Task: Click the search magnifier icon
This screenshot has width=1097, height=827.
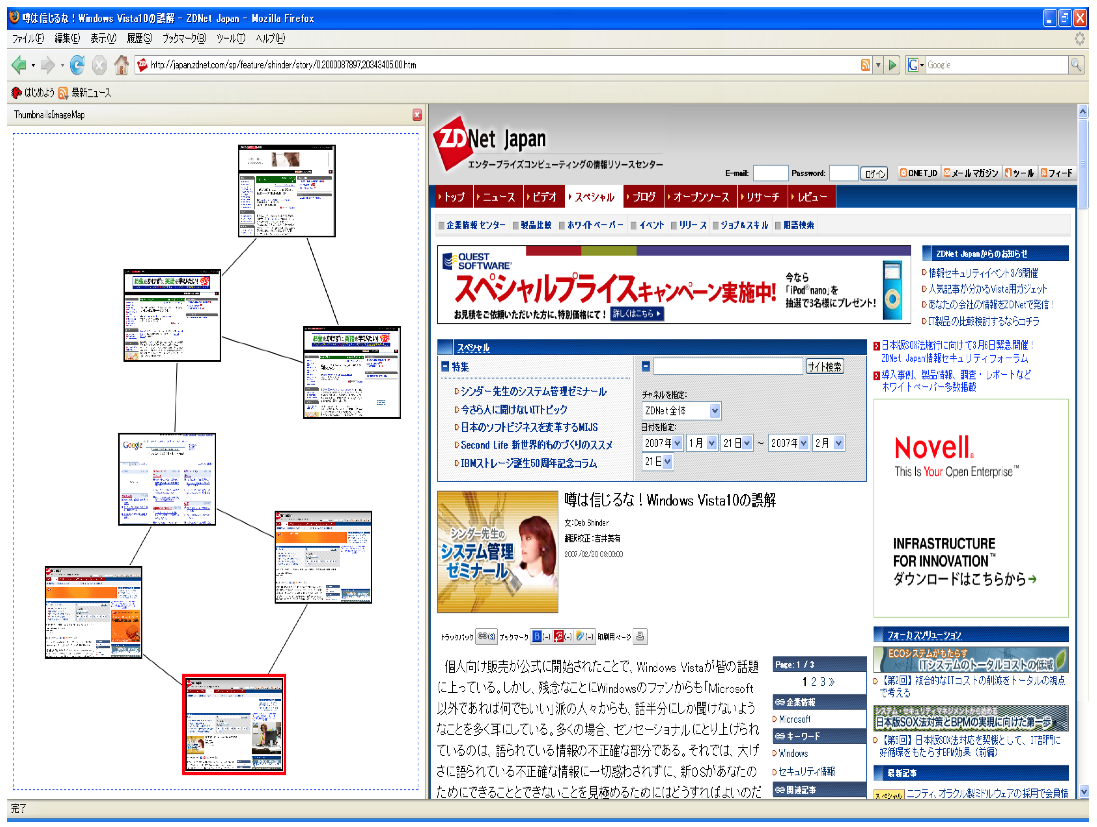Action: tap(1076, 65)
